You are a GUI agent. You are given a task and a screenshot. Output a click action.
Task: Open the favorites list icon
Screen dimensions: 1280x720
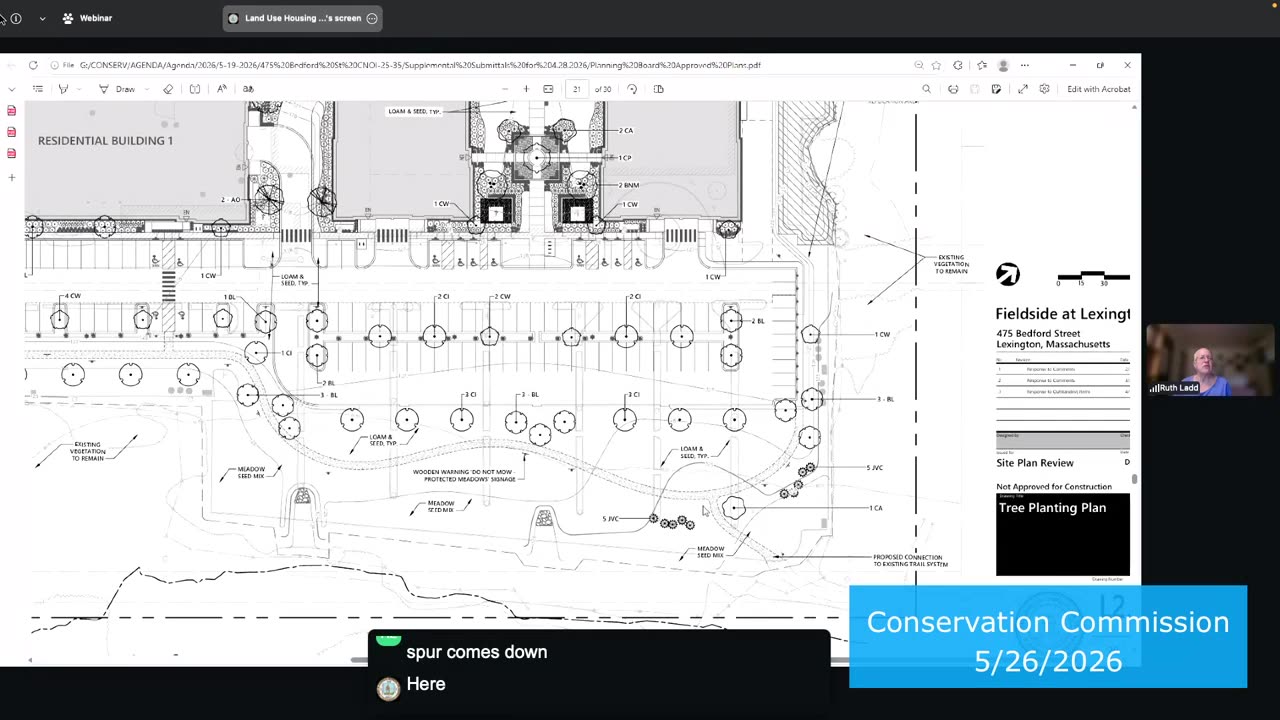980,65
